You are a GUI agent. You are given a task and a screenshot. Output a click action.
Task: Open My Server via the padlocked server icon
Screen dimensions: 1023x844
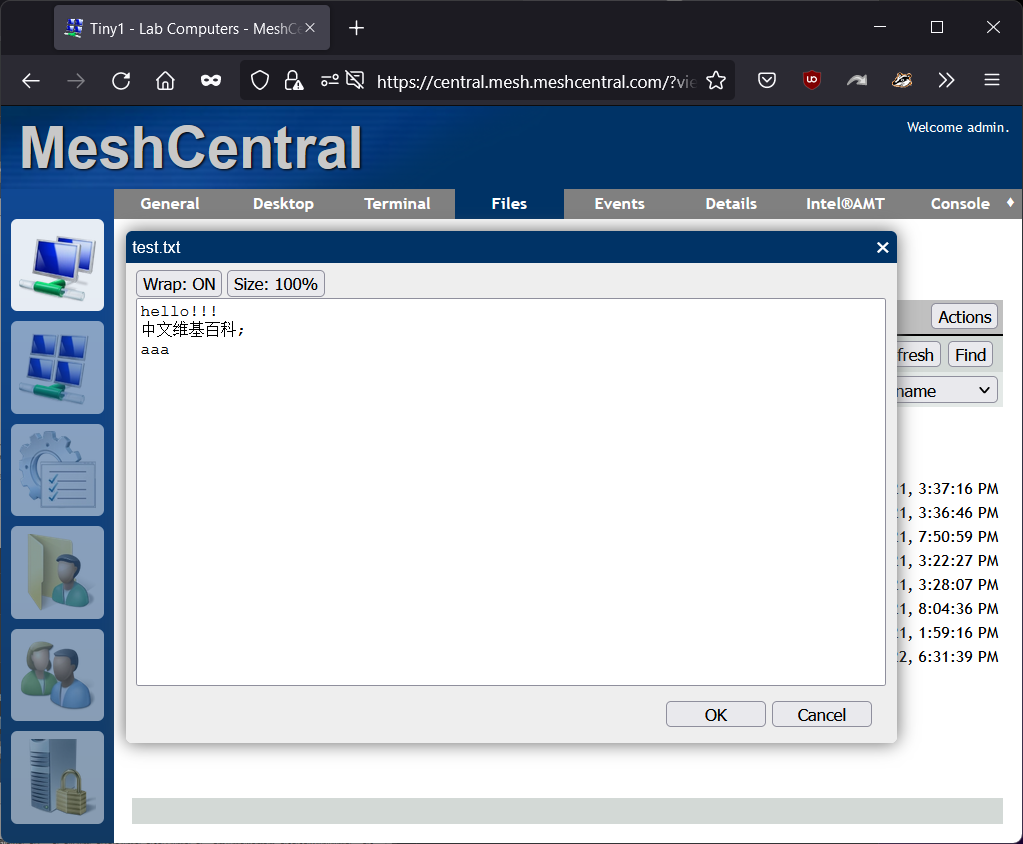57,777
